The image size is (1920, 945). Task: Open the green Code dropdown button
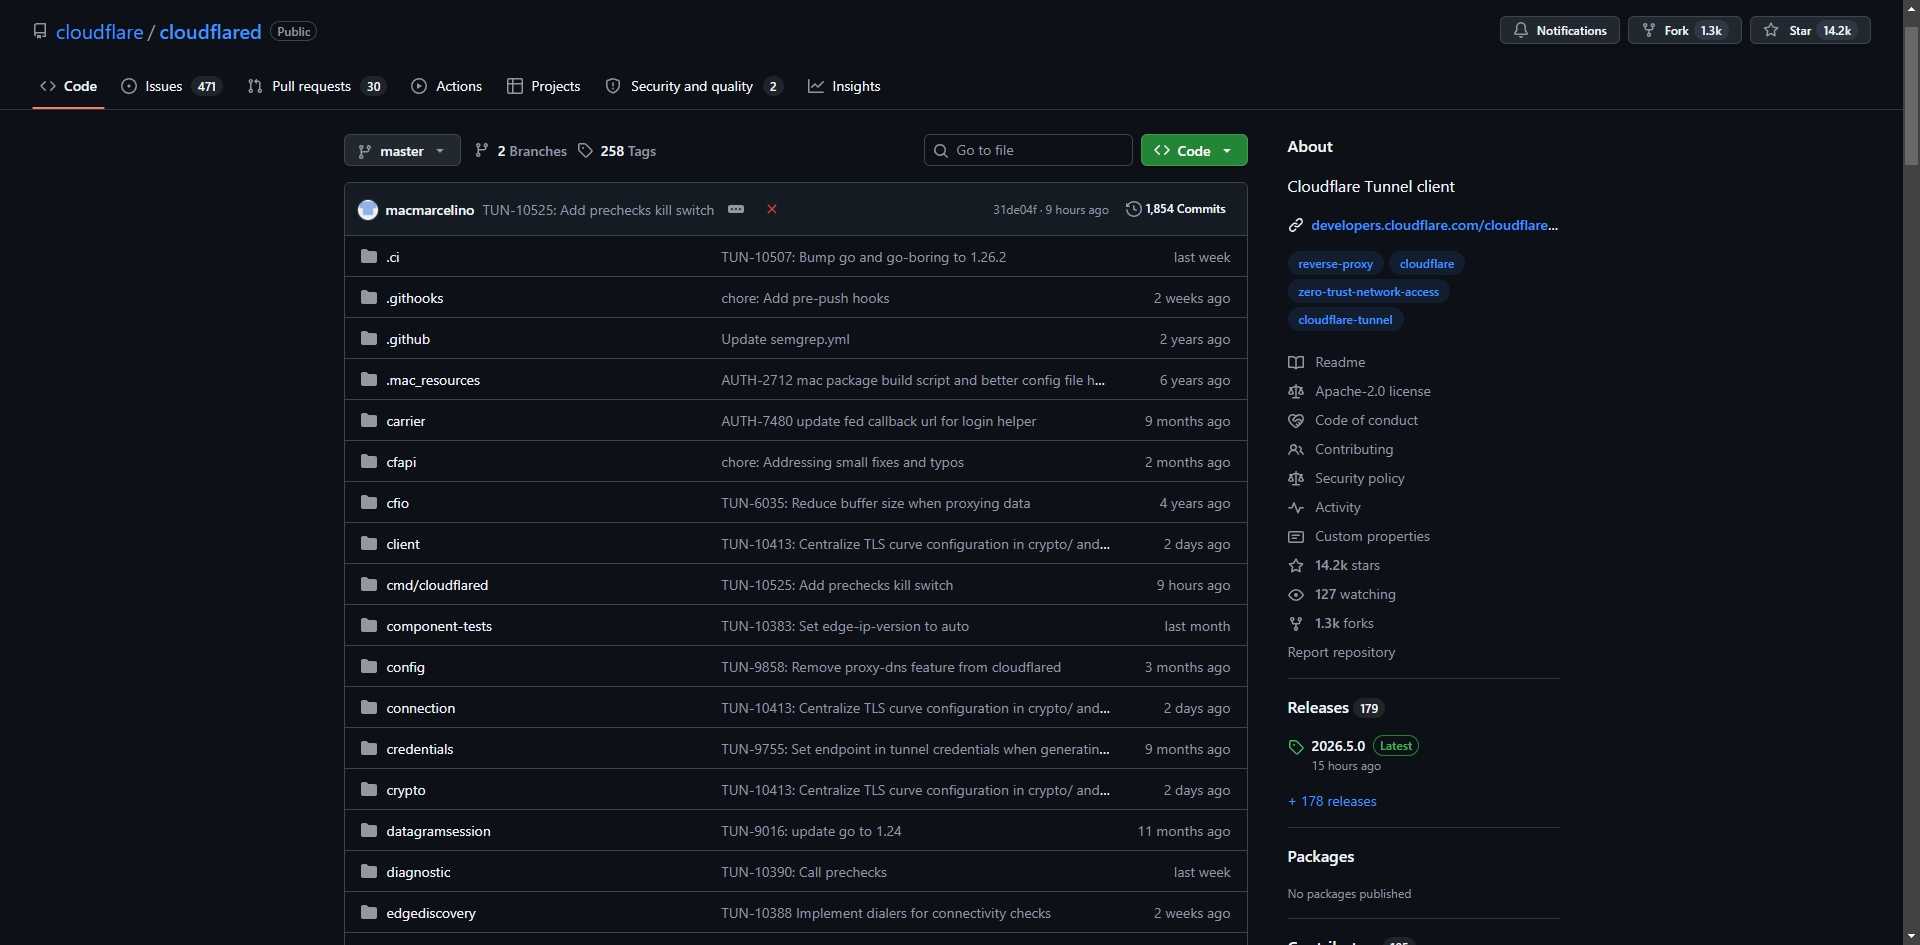[1194, 150]
